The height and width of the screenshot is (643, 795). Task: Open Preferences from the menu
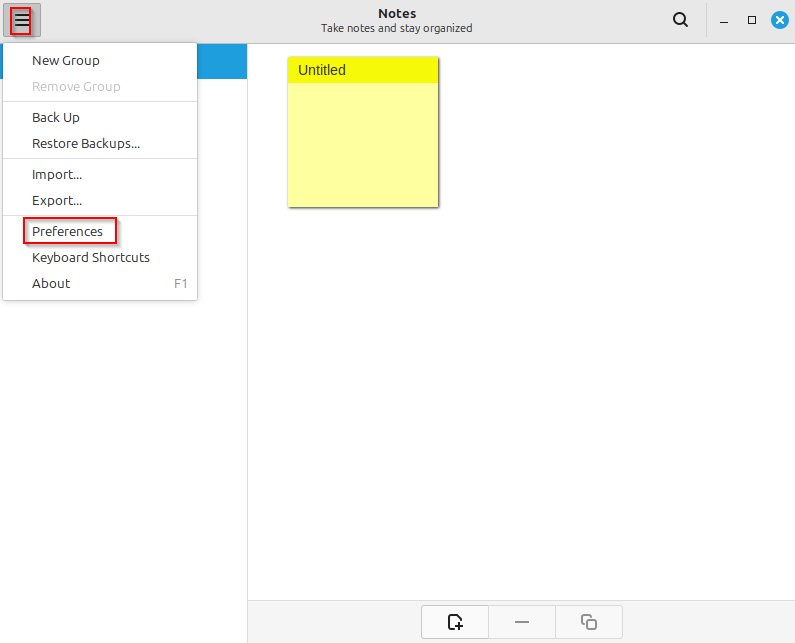100,231
